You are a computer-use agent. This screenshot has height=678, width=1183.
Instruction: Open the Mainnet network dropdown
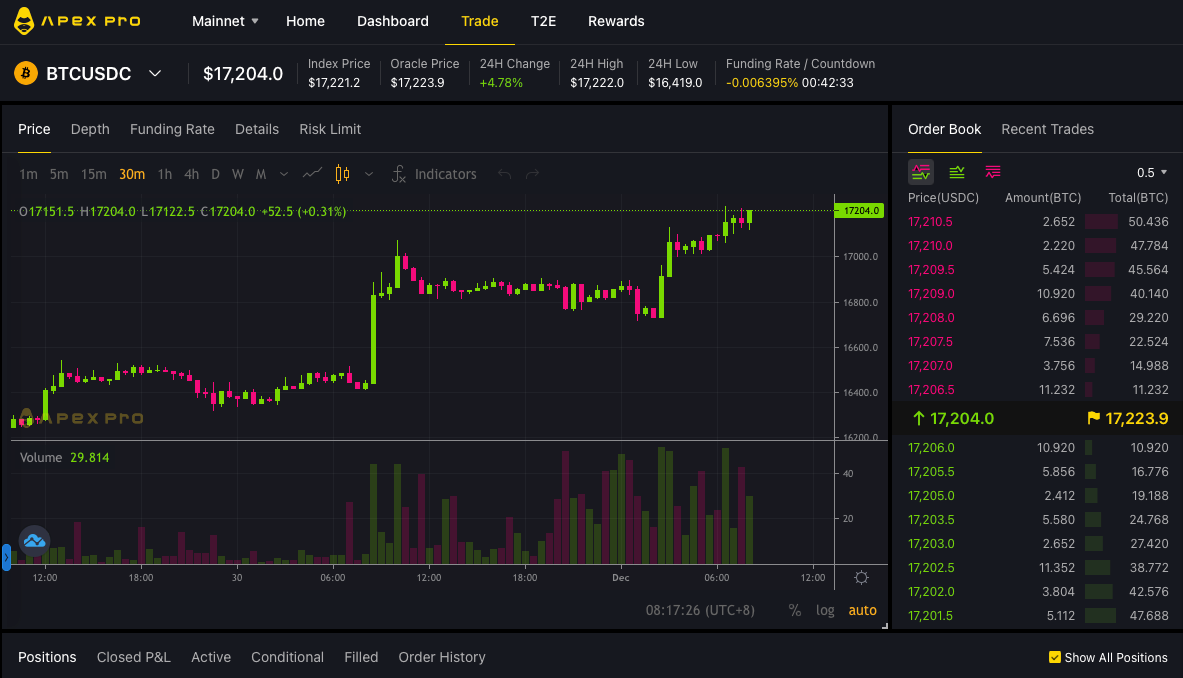[x=225, y=21]
